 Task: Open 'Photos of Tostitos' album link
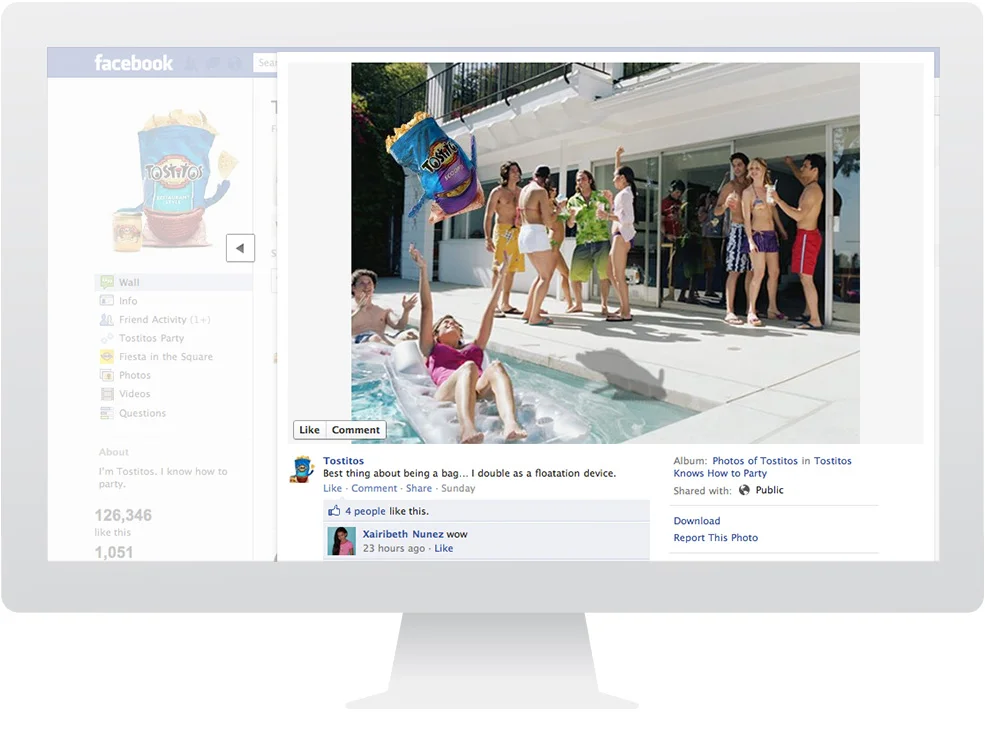pyautogui.click(x=754, y=460)
